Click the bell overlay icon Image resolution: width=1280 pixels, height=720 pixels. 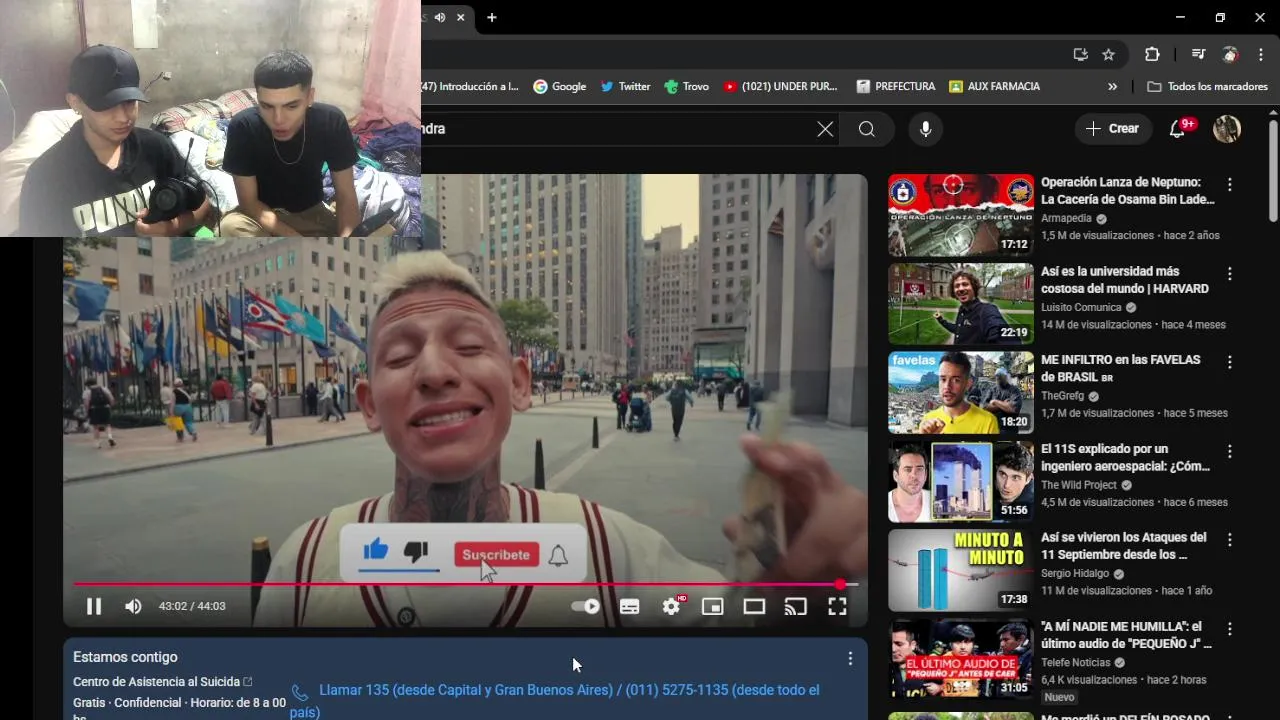pos(558,556)
